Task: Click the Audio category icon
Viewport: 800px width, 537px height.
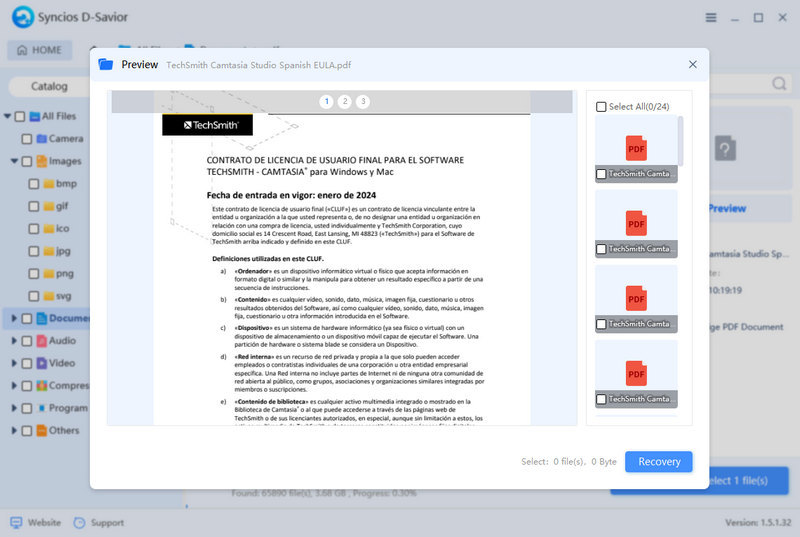Action: (x=41, y=340)
